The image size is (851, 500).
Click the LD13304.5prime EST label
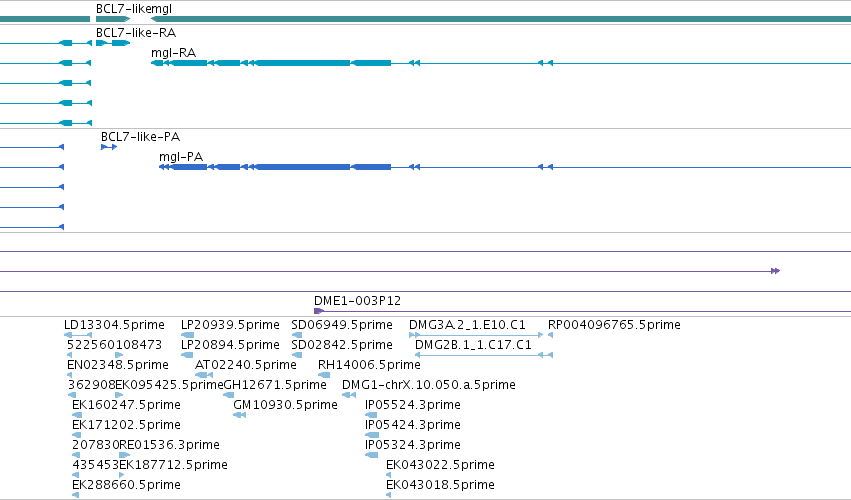click(x=114, y=325)
